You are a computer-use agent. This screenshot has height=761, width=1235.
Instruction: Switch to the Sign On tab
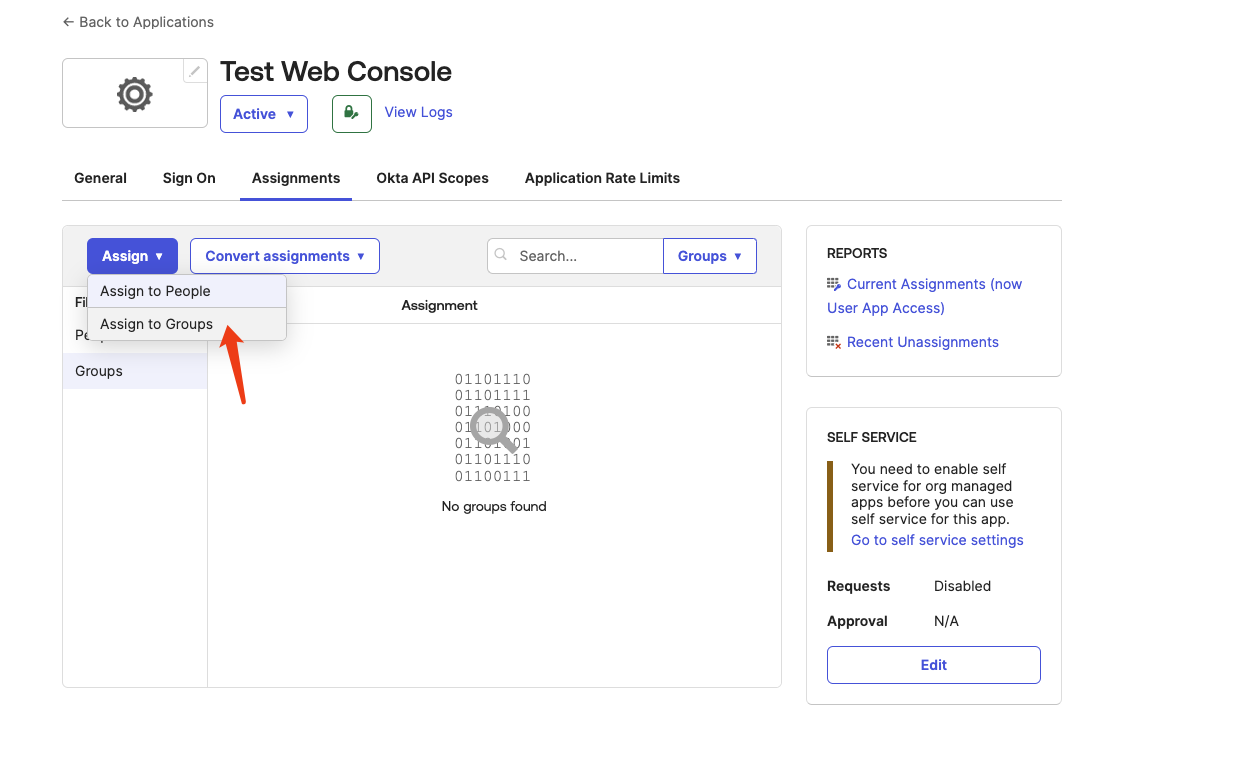point(189,178)
